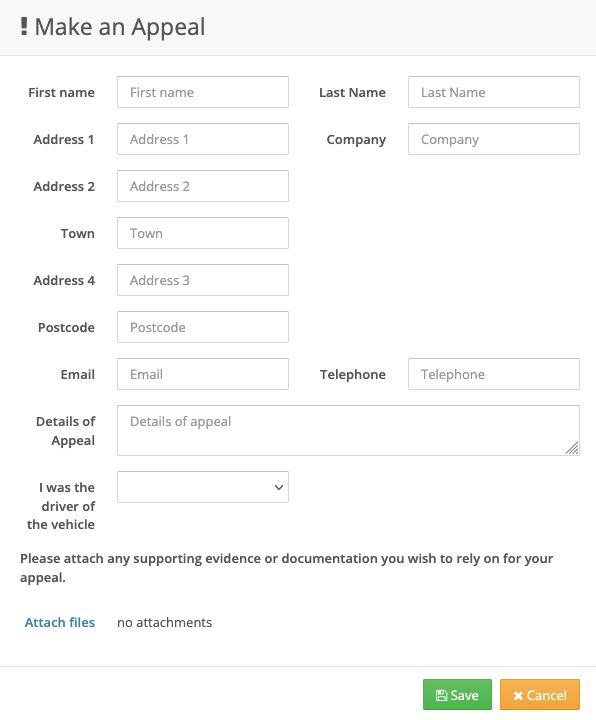The image size is (596, 720).
Task: Focus the First name field
Action: [x=203, y=92]
